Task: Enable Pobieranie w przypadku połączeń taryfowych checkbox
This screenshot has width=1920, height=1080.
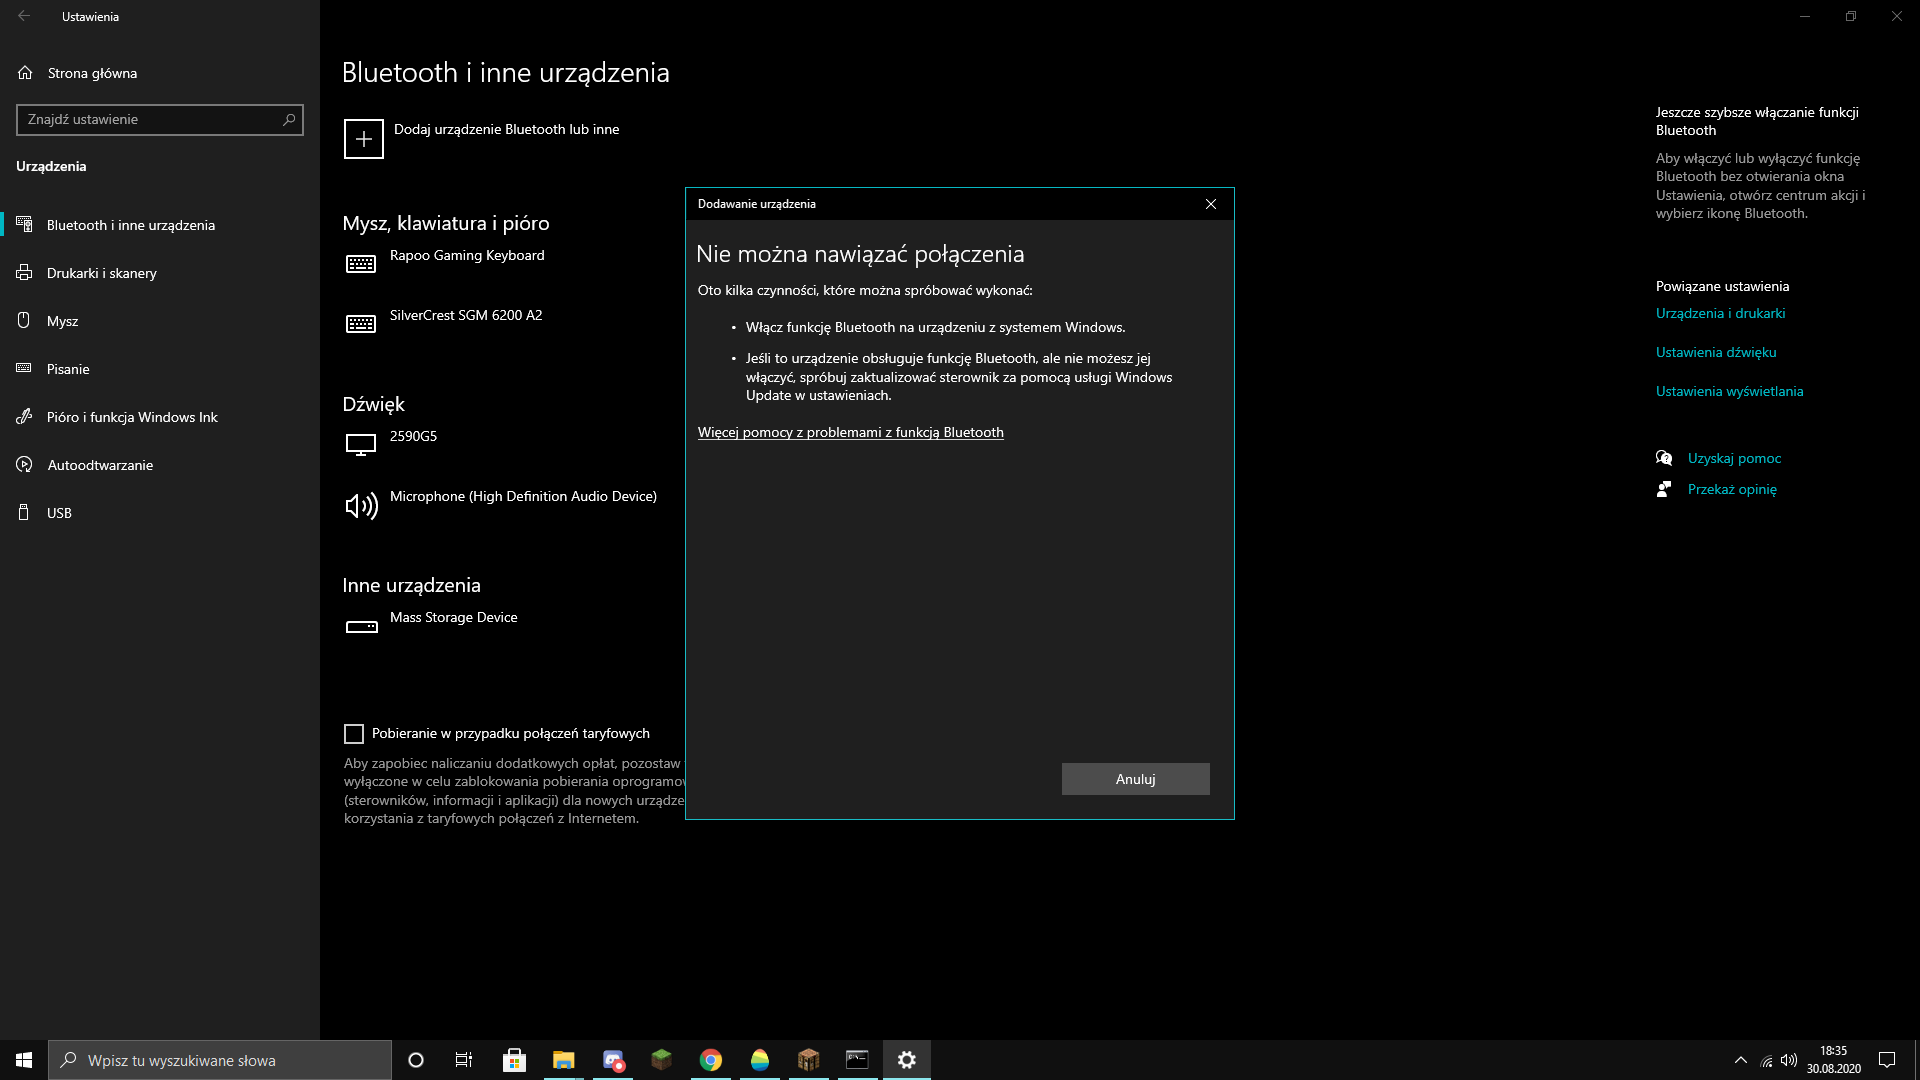Action: pos(354,734)
